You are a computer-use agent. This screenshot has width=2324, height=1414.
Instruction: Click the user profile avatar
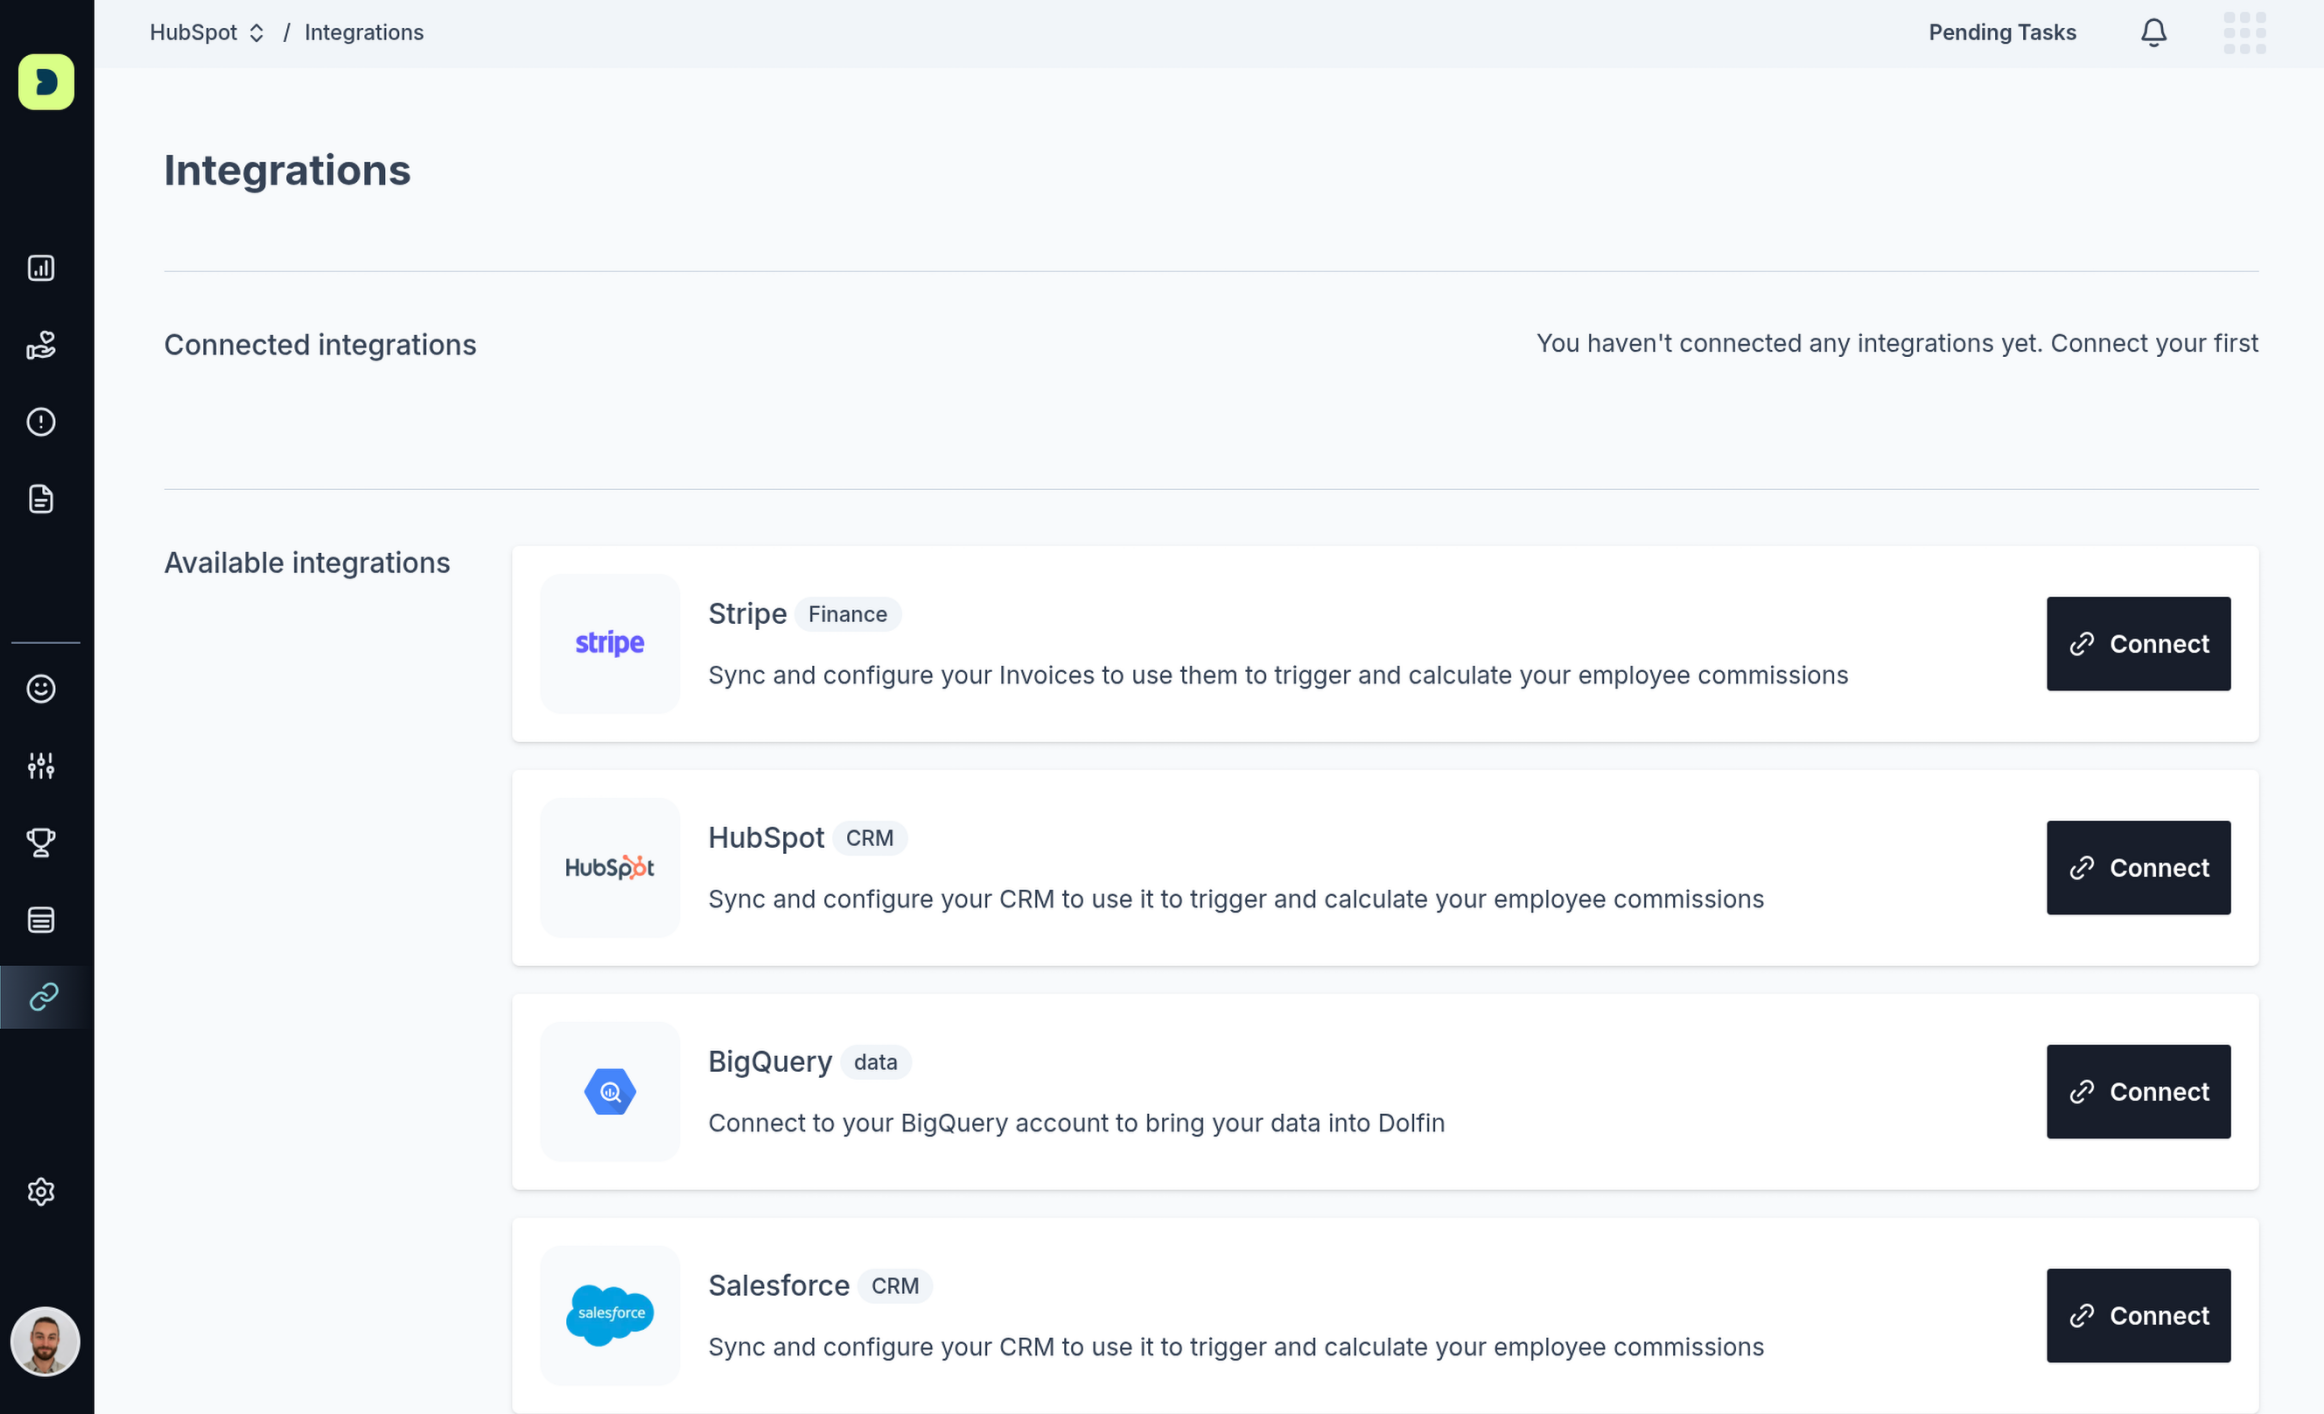45,1342
